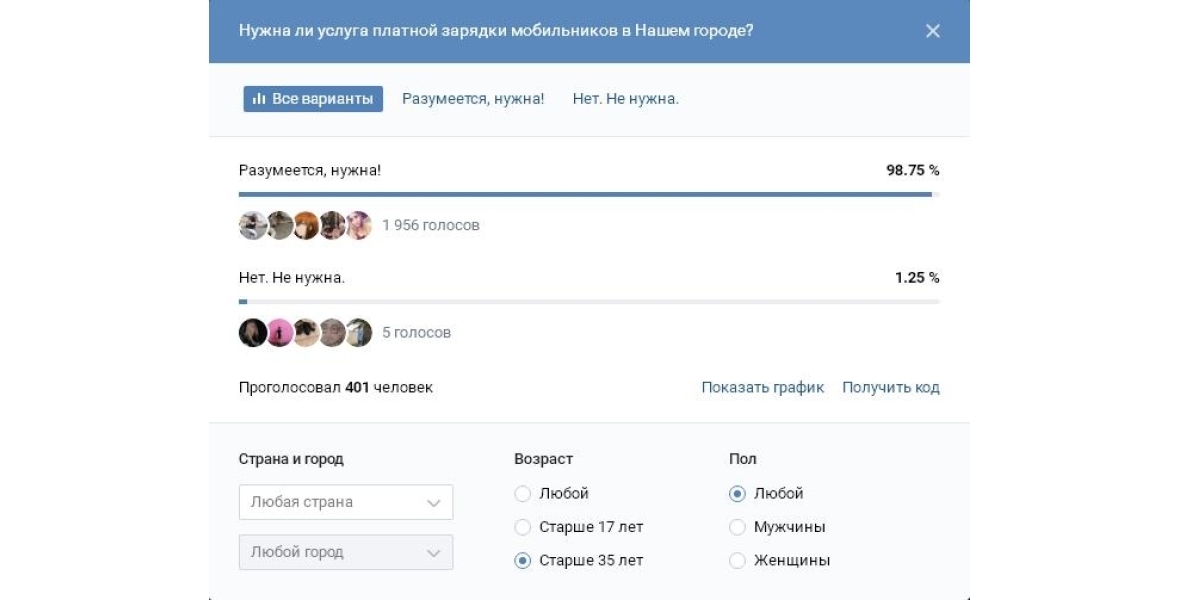1179x600 pixels.
Task: Select the 'Все варианты' tab
Action: (313, 98)
